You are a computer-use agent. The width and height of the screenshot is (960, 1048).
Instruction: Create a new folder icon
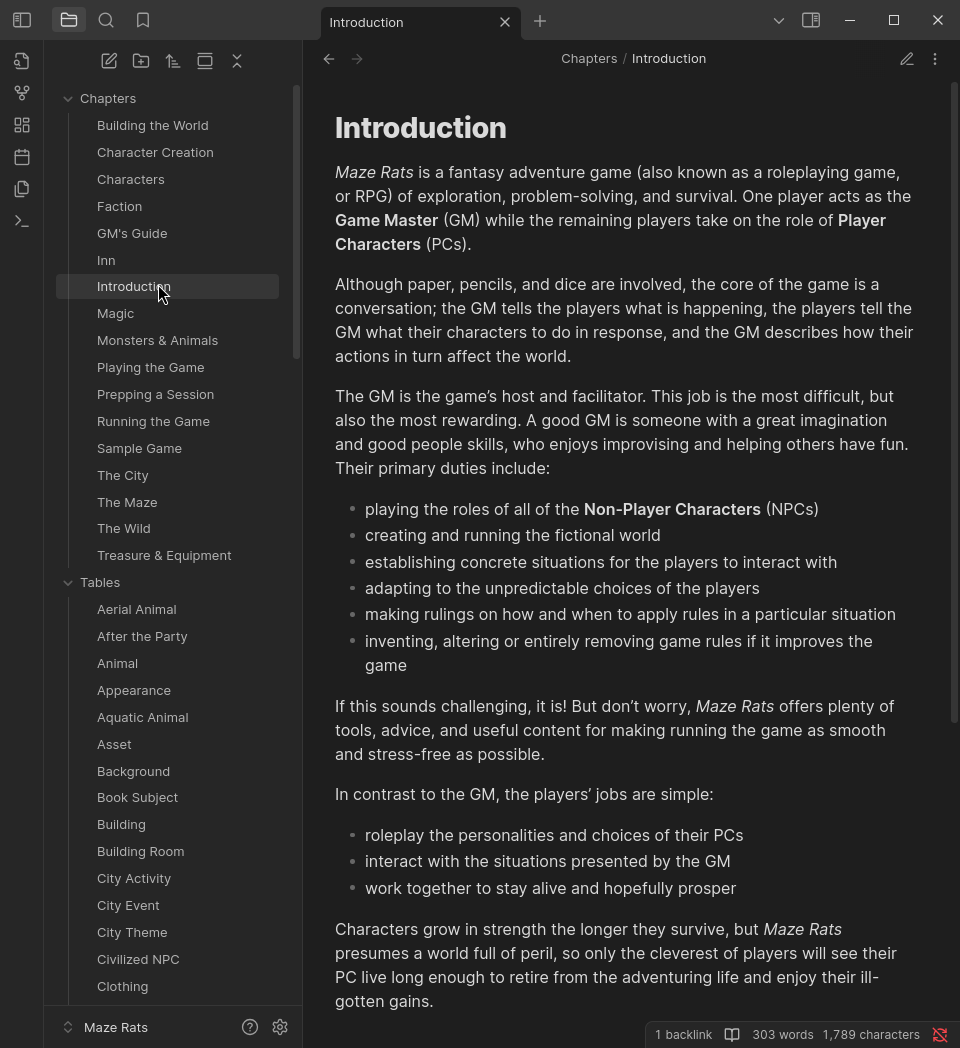click(141, 61)
